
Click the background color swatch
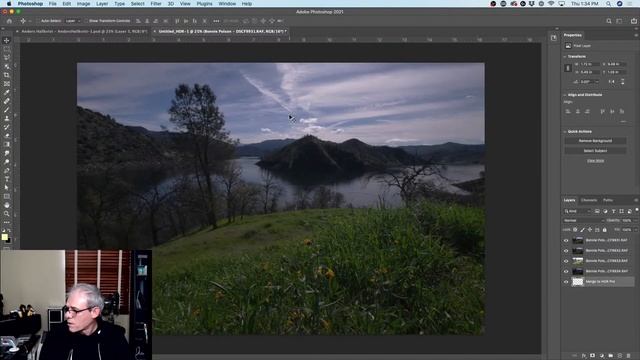8,240
